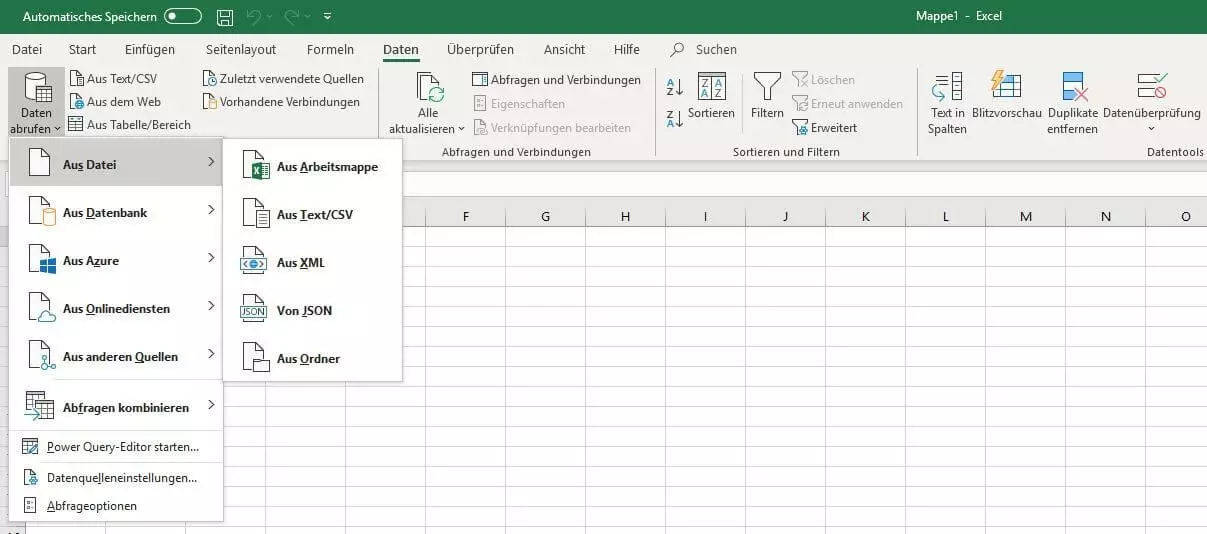Switch to the Ansicht tab

(x=565, y=49)
